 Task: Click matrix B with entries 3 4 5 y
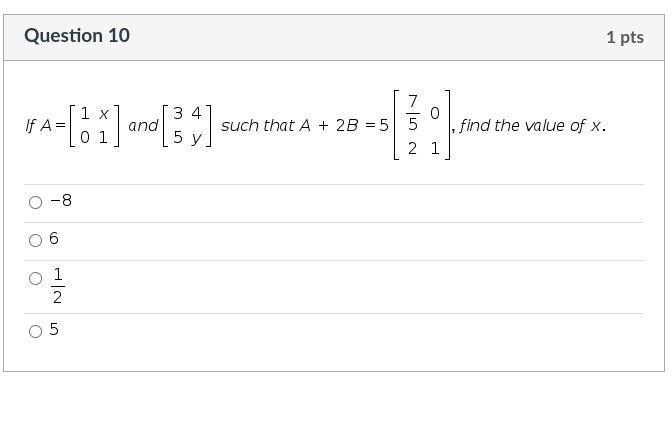tap(187, 126)
